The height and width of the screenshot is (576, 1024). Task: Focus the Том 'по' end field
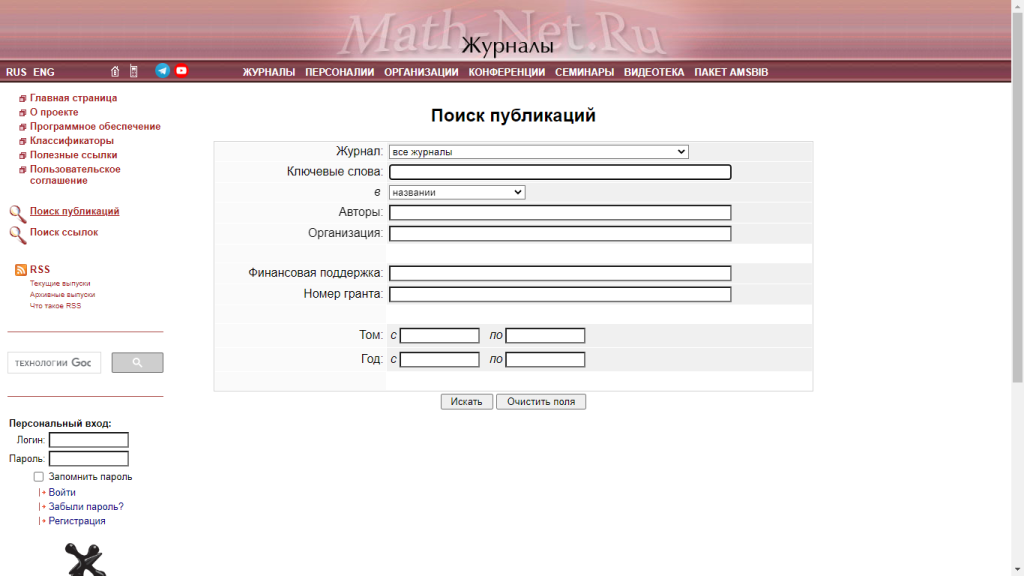click(545, 336)
